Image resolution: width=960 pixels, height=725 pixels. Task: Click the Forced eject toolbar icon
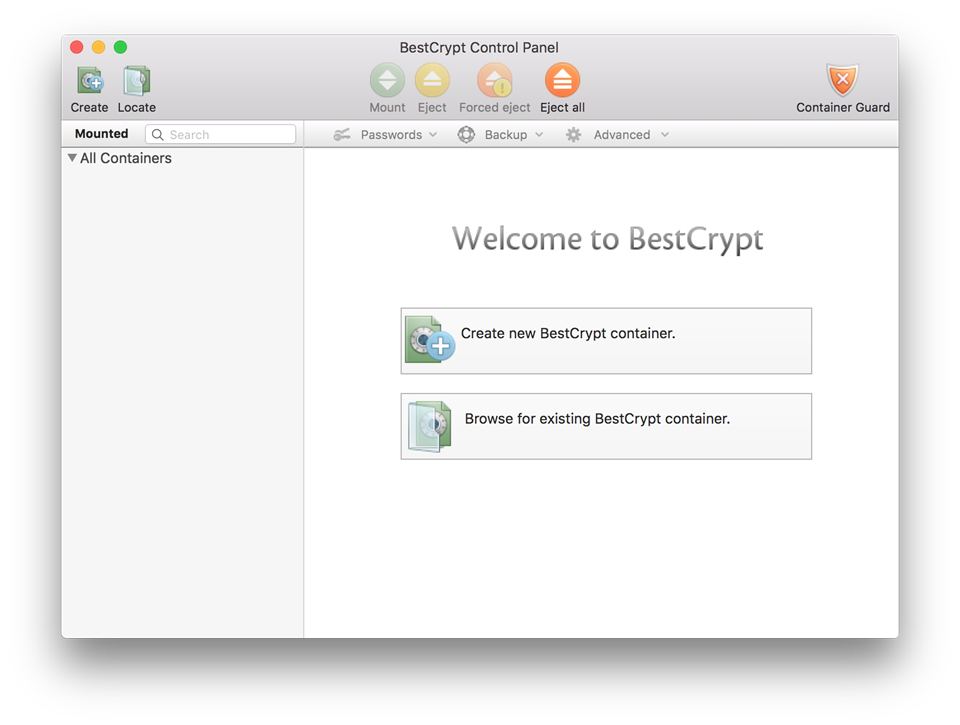pyautogui.click(x=495, y=80)
